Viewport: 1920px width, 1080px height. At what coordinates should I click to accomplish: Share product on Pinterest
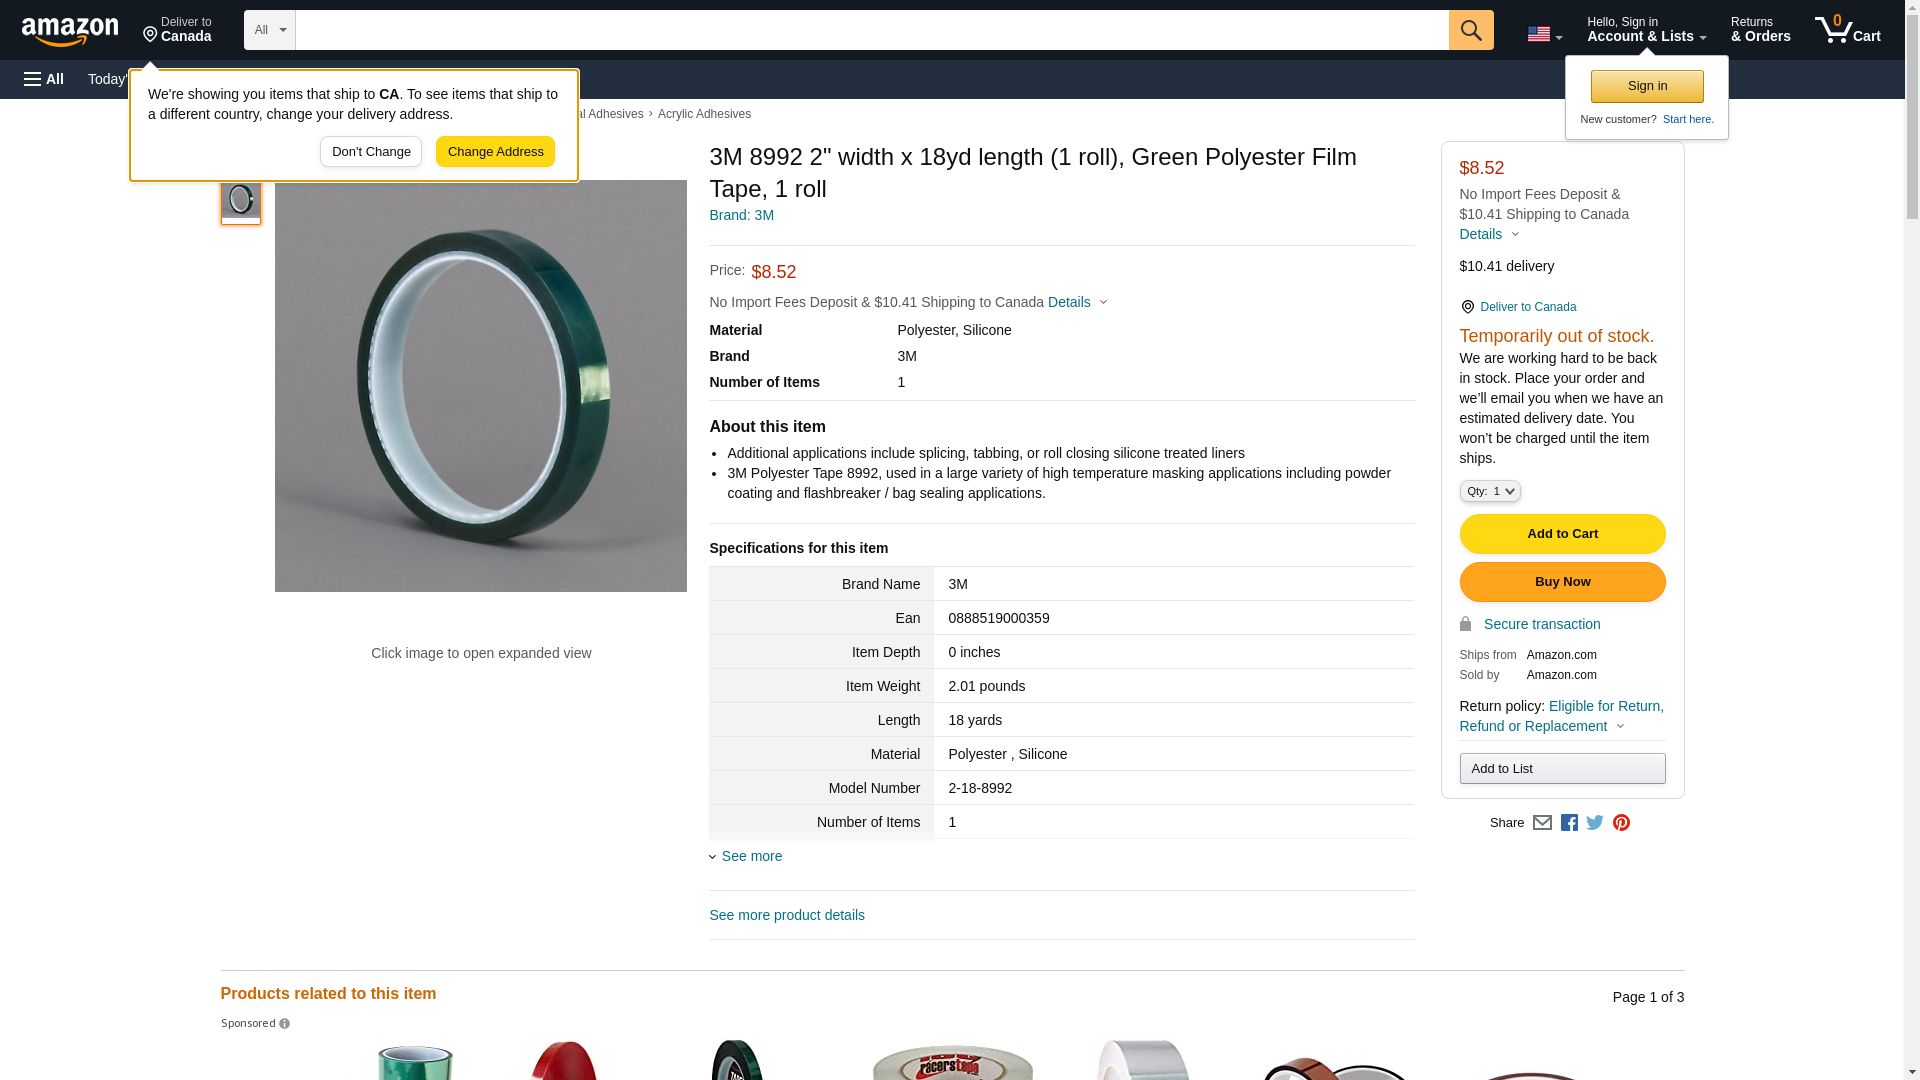point(1621,823)
